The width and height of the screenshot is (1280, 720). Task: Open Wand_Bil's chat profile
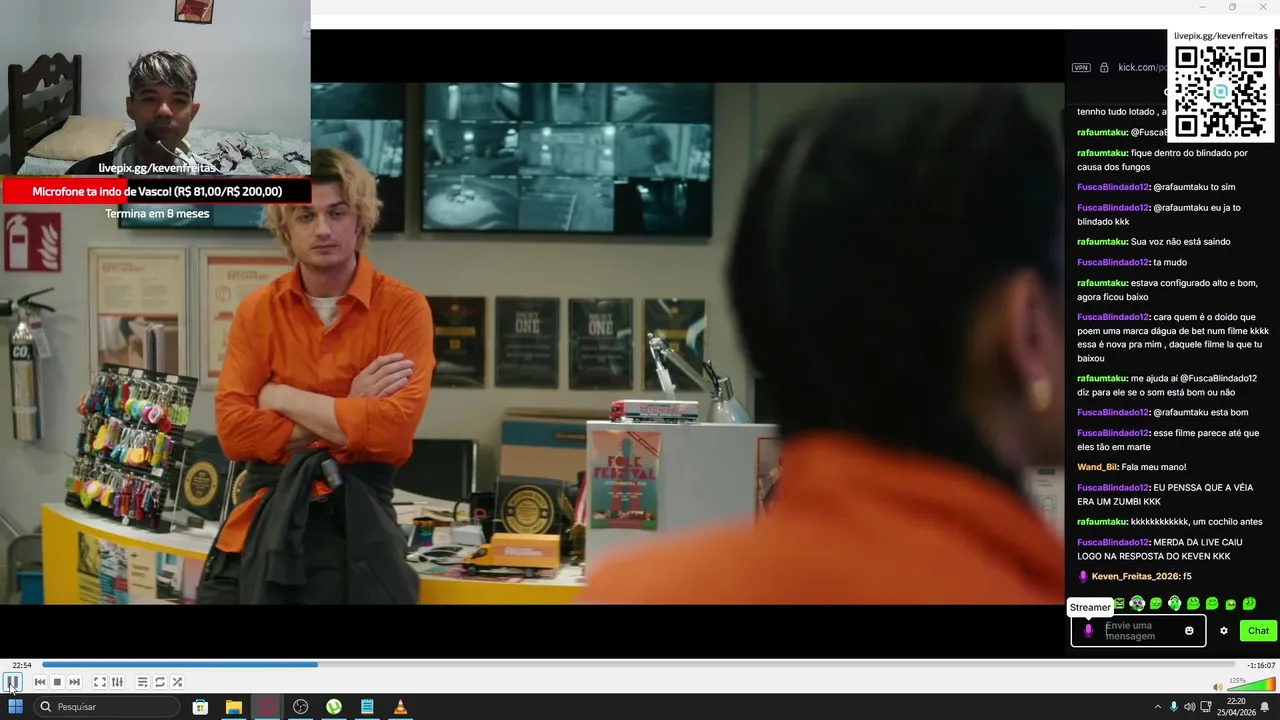[1096, 467]
